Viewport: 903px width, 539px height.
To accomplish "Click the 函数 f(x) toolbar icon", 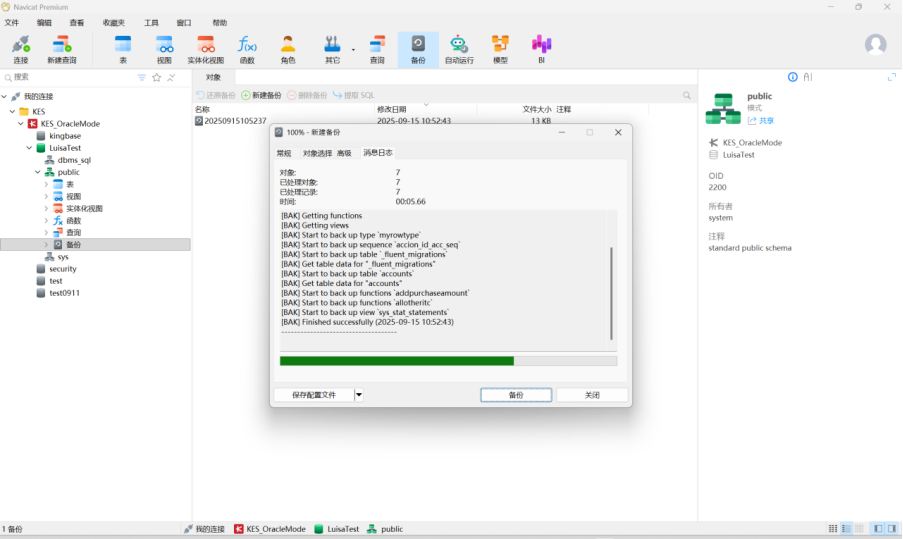I will (247, 48).
